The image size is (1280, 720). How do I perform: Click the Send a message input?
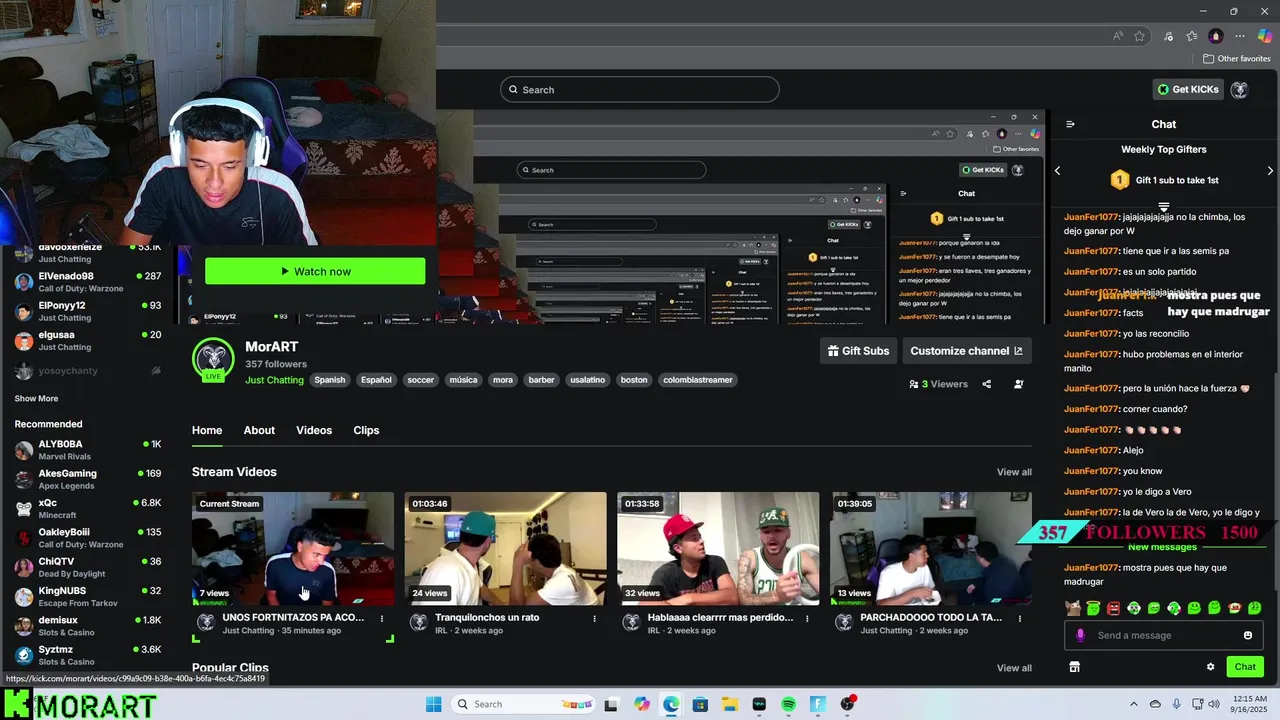[1164, 635]
